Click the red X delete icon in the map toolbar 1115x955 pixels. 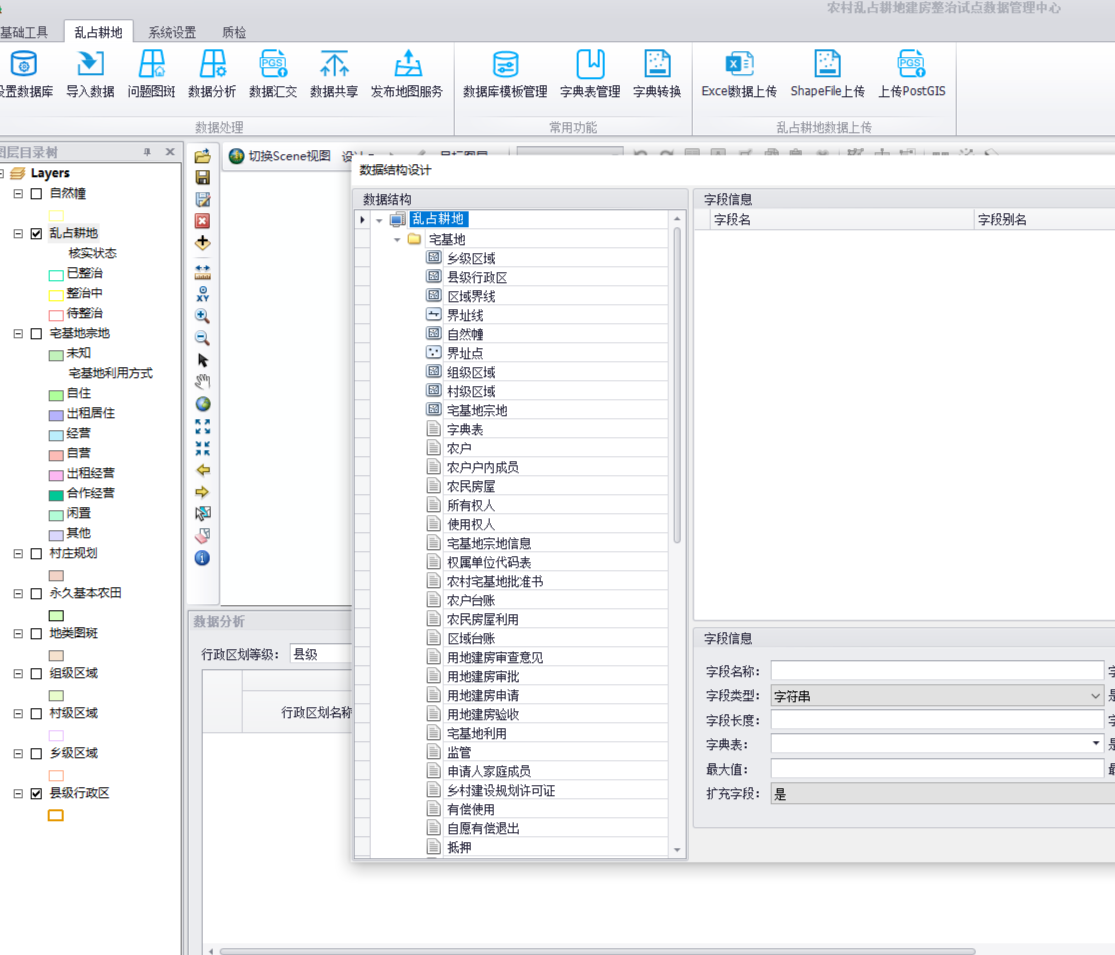click(203, 221)
